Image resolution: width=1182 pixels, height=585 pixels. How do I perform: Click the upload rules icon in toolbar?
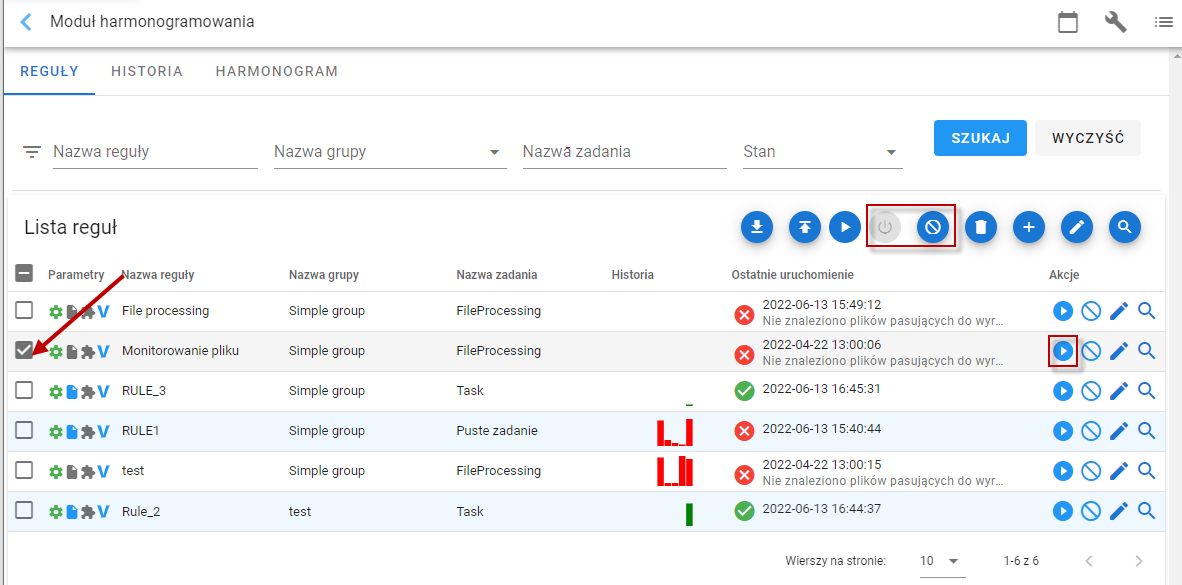click(x=805, y=227)
